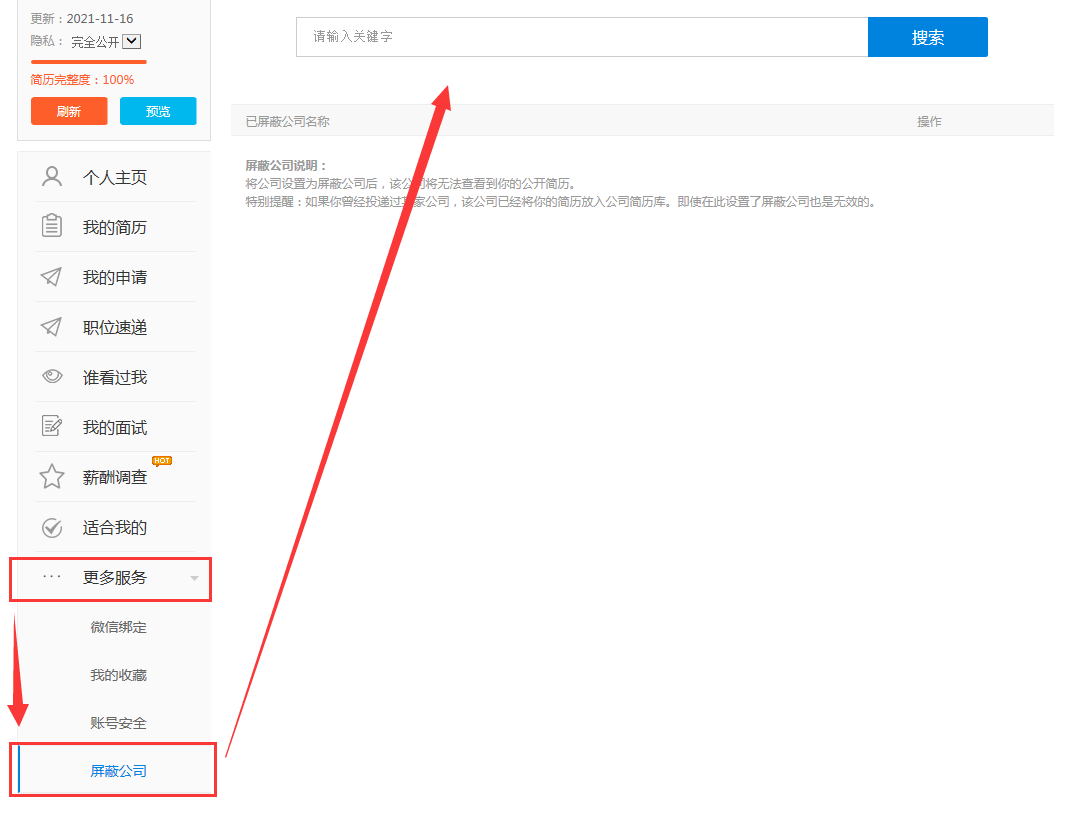
Task: Open the 完全公开 privacy dropdown
Action: click(x=106, y=42)
